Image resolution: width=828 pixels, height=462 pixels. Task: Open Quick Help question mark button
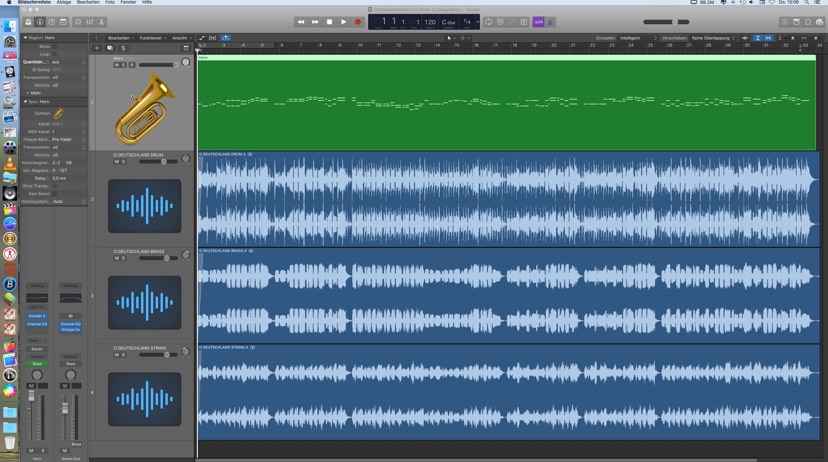(x=52, y=22)
